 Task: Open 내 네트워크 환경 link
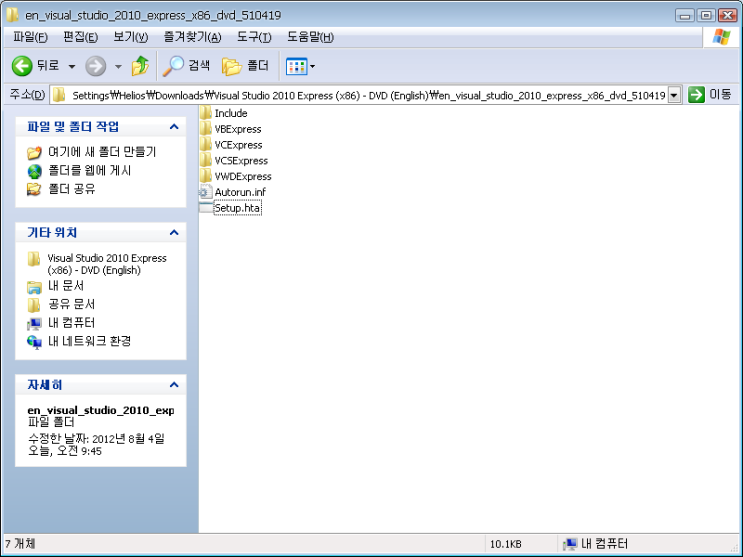click(90, 341)
